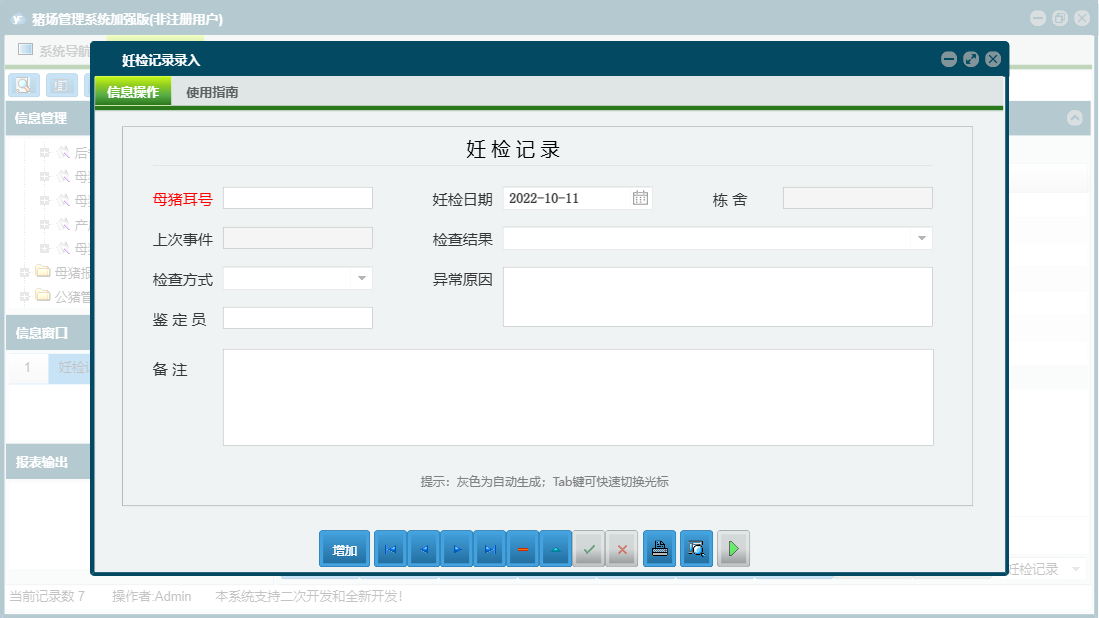Go to the previous record icon

[x=423, y=548]
